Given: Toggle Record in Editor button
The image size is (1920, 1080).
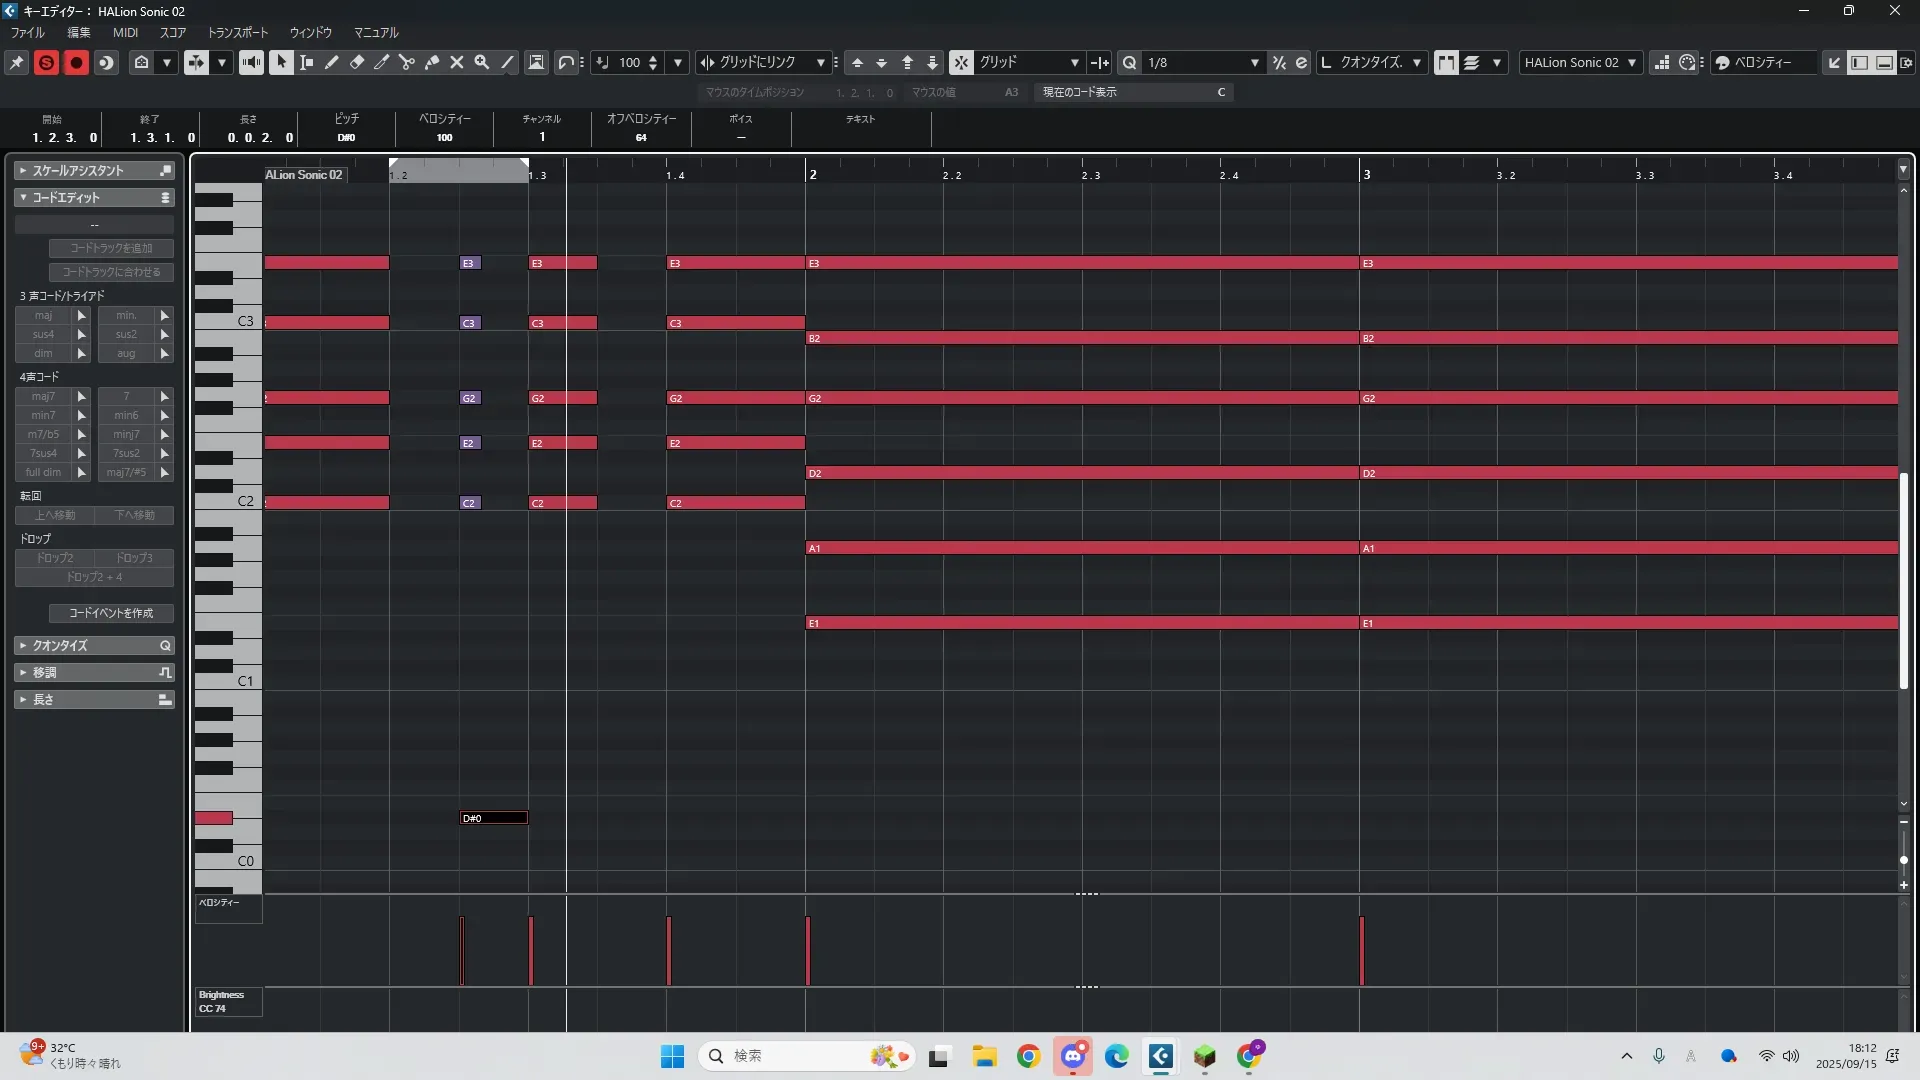Looking at the screenshot, I should coord(76,62).
